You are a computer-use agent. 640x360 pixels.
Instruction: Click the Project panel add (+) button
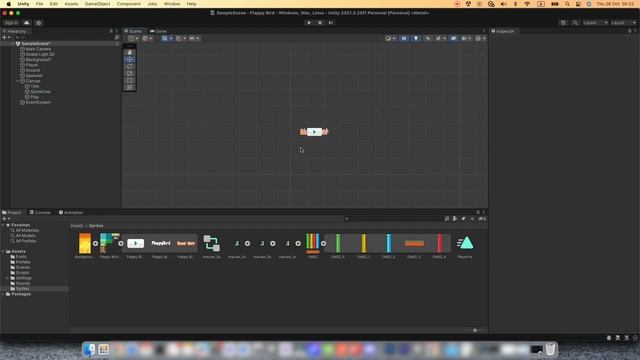point(5,219)
